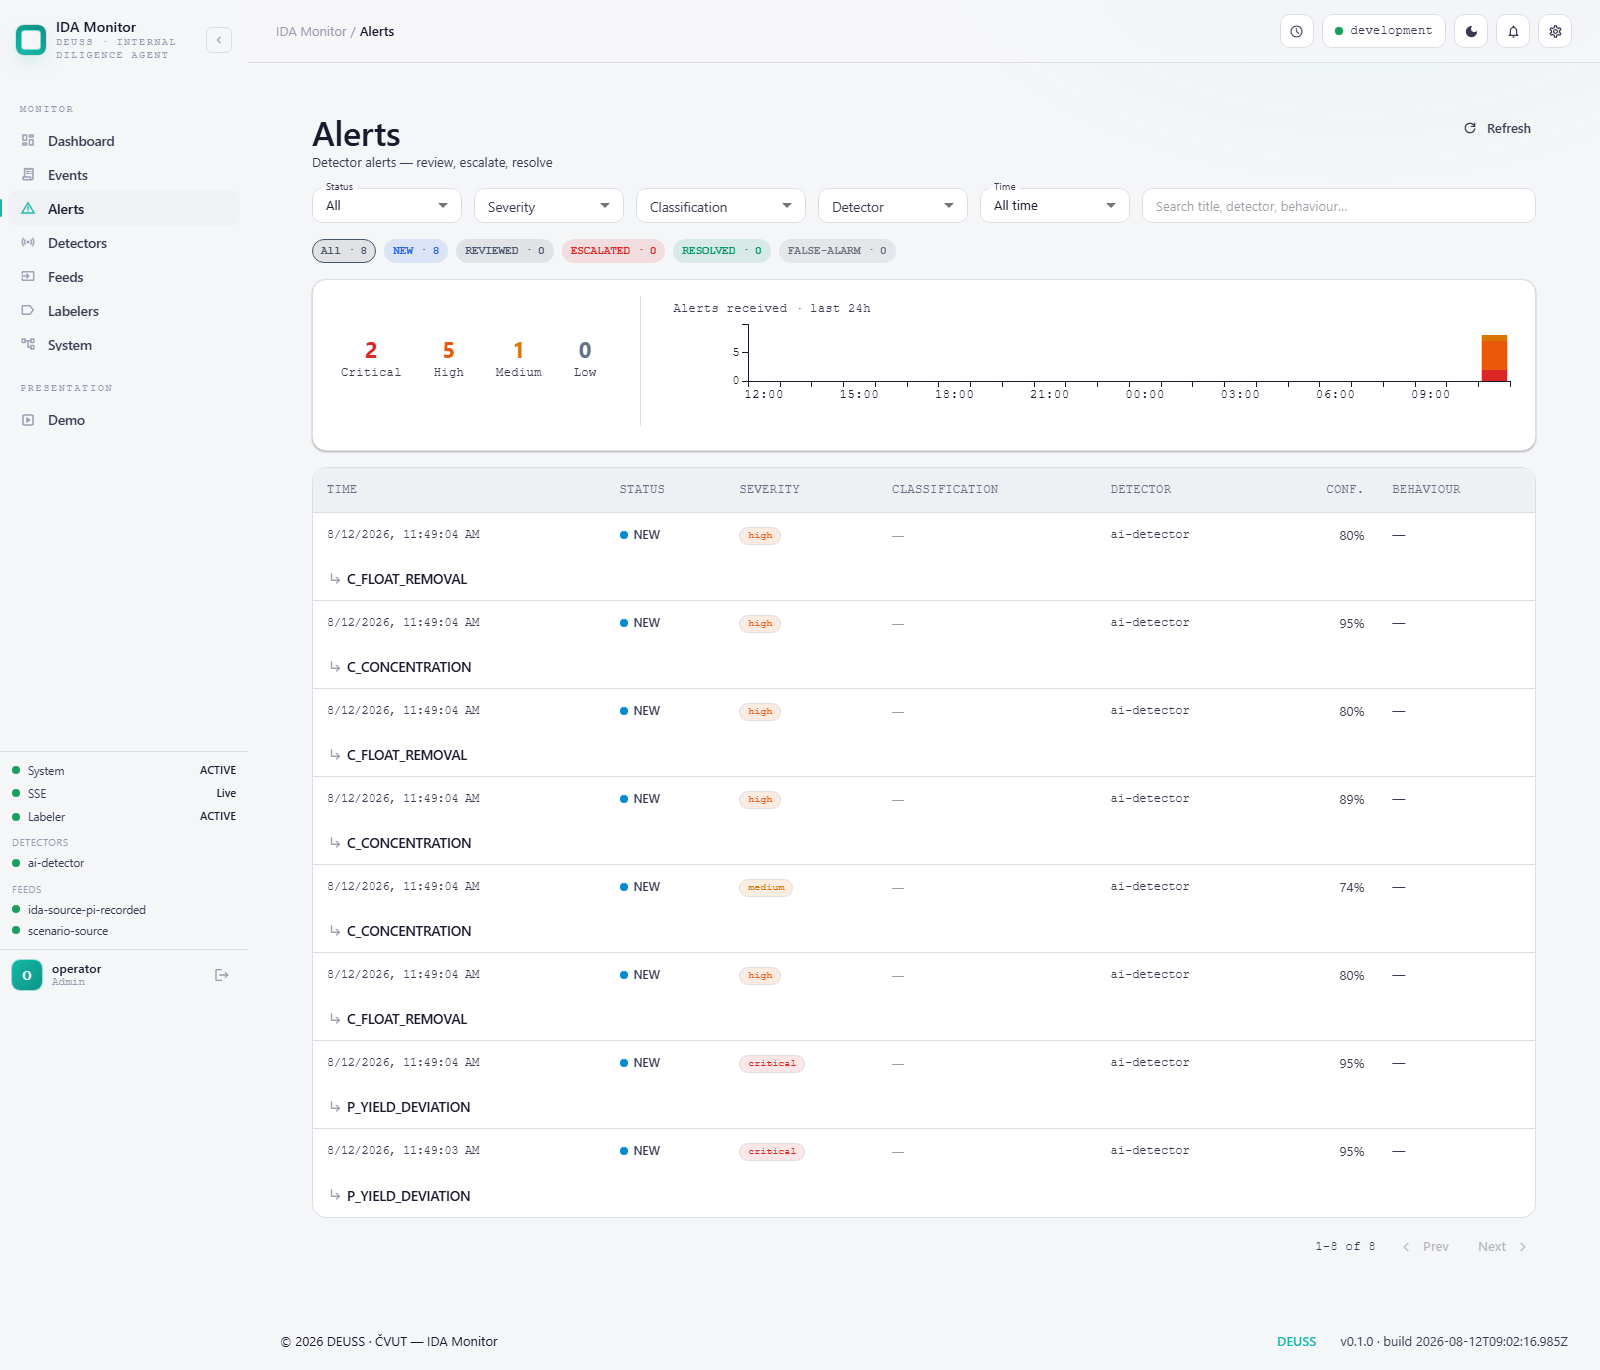Click the Demo play icon
Image resolution: width=1600 pixels, height=1370 pixels.
coord(28,420)
